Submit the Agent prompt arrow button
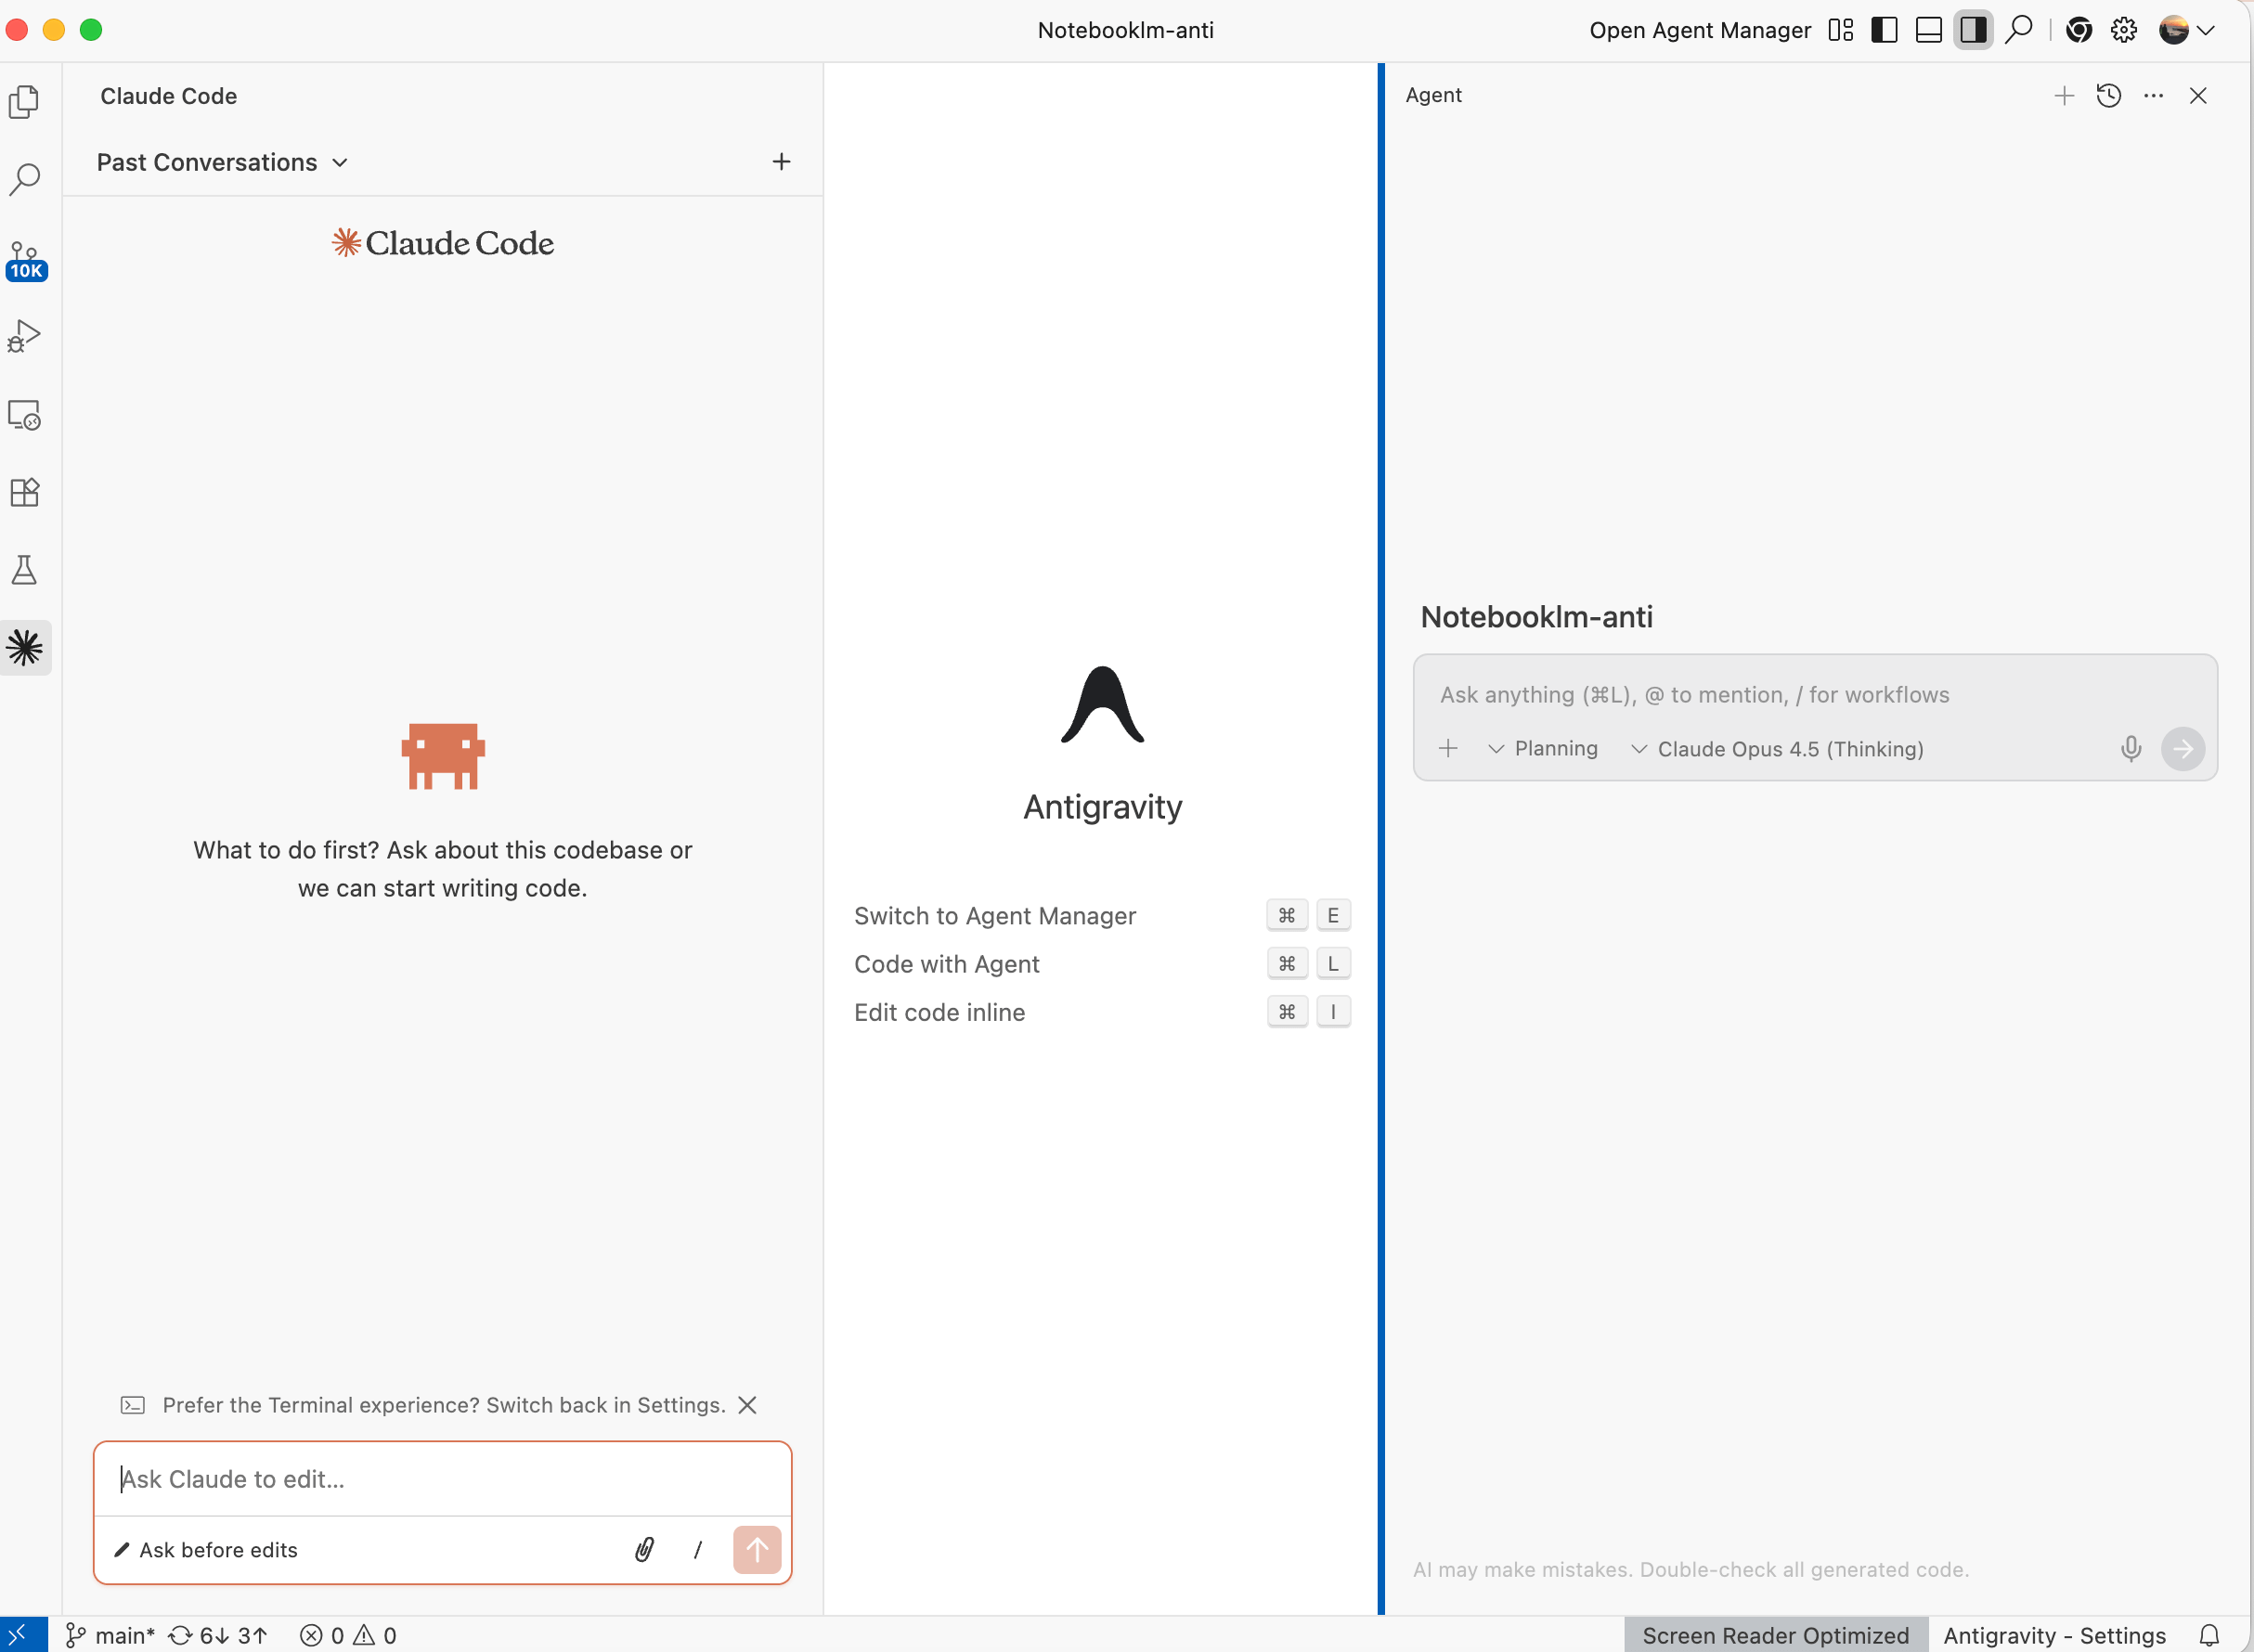The height and width of the screenshot is (1652, 2254). (2183, 749)
